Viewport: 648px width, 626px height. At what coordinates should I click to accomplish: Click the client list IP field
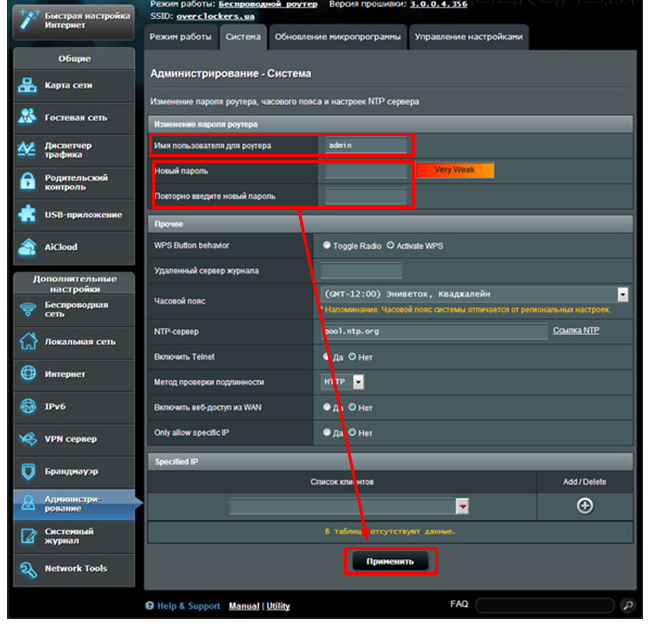(342, 506)
